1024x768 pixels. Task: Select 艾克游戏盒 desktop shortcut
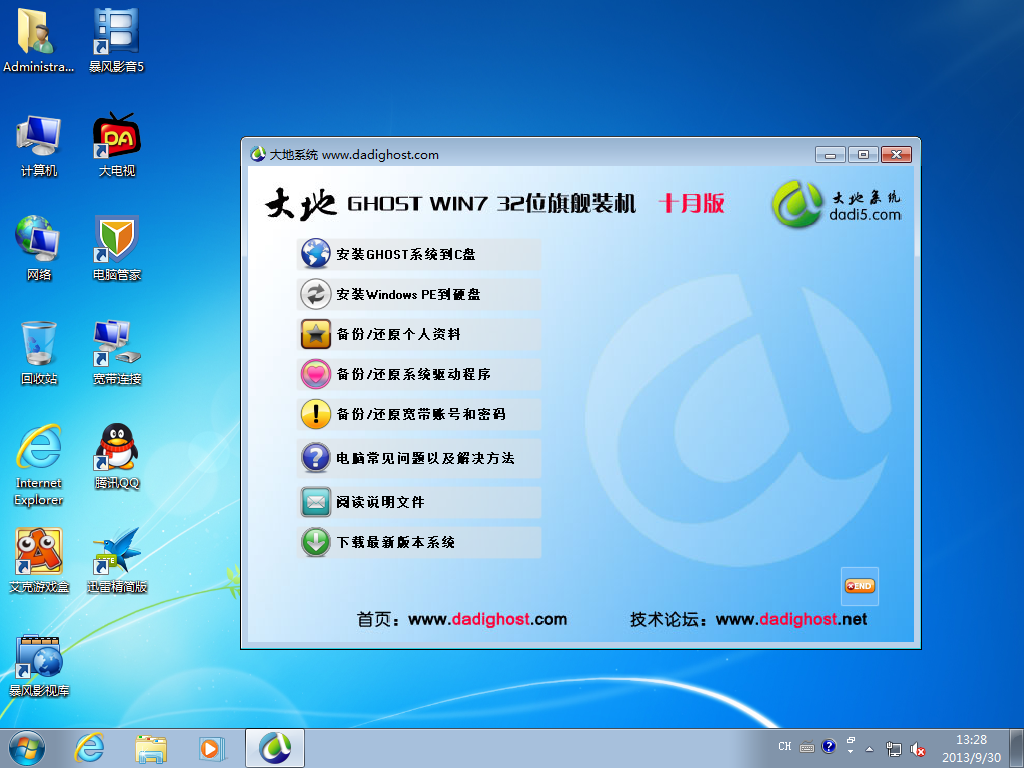point(39,560)
